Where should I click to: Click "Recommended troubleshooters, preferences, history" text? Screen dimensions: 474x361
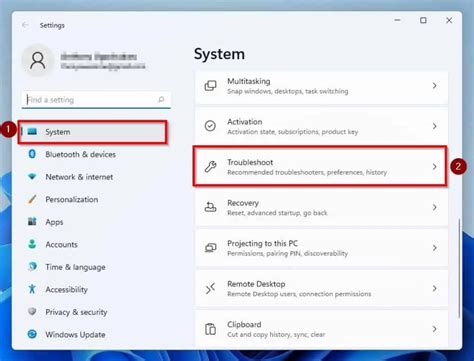click(x=307, y=172)
